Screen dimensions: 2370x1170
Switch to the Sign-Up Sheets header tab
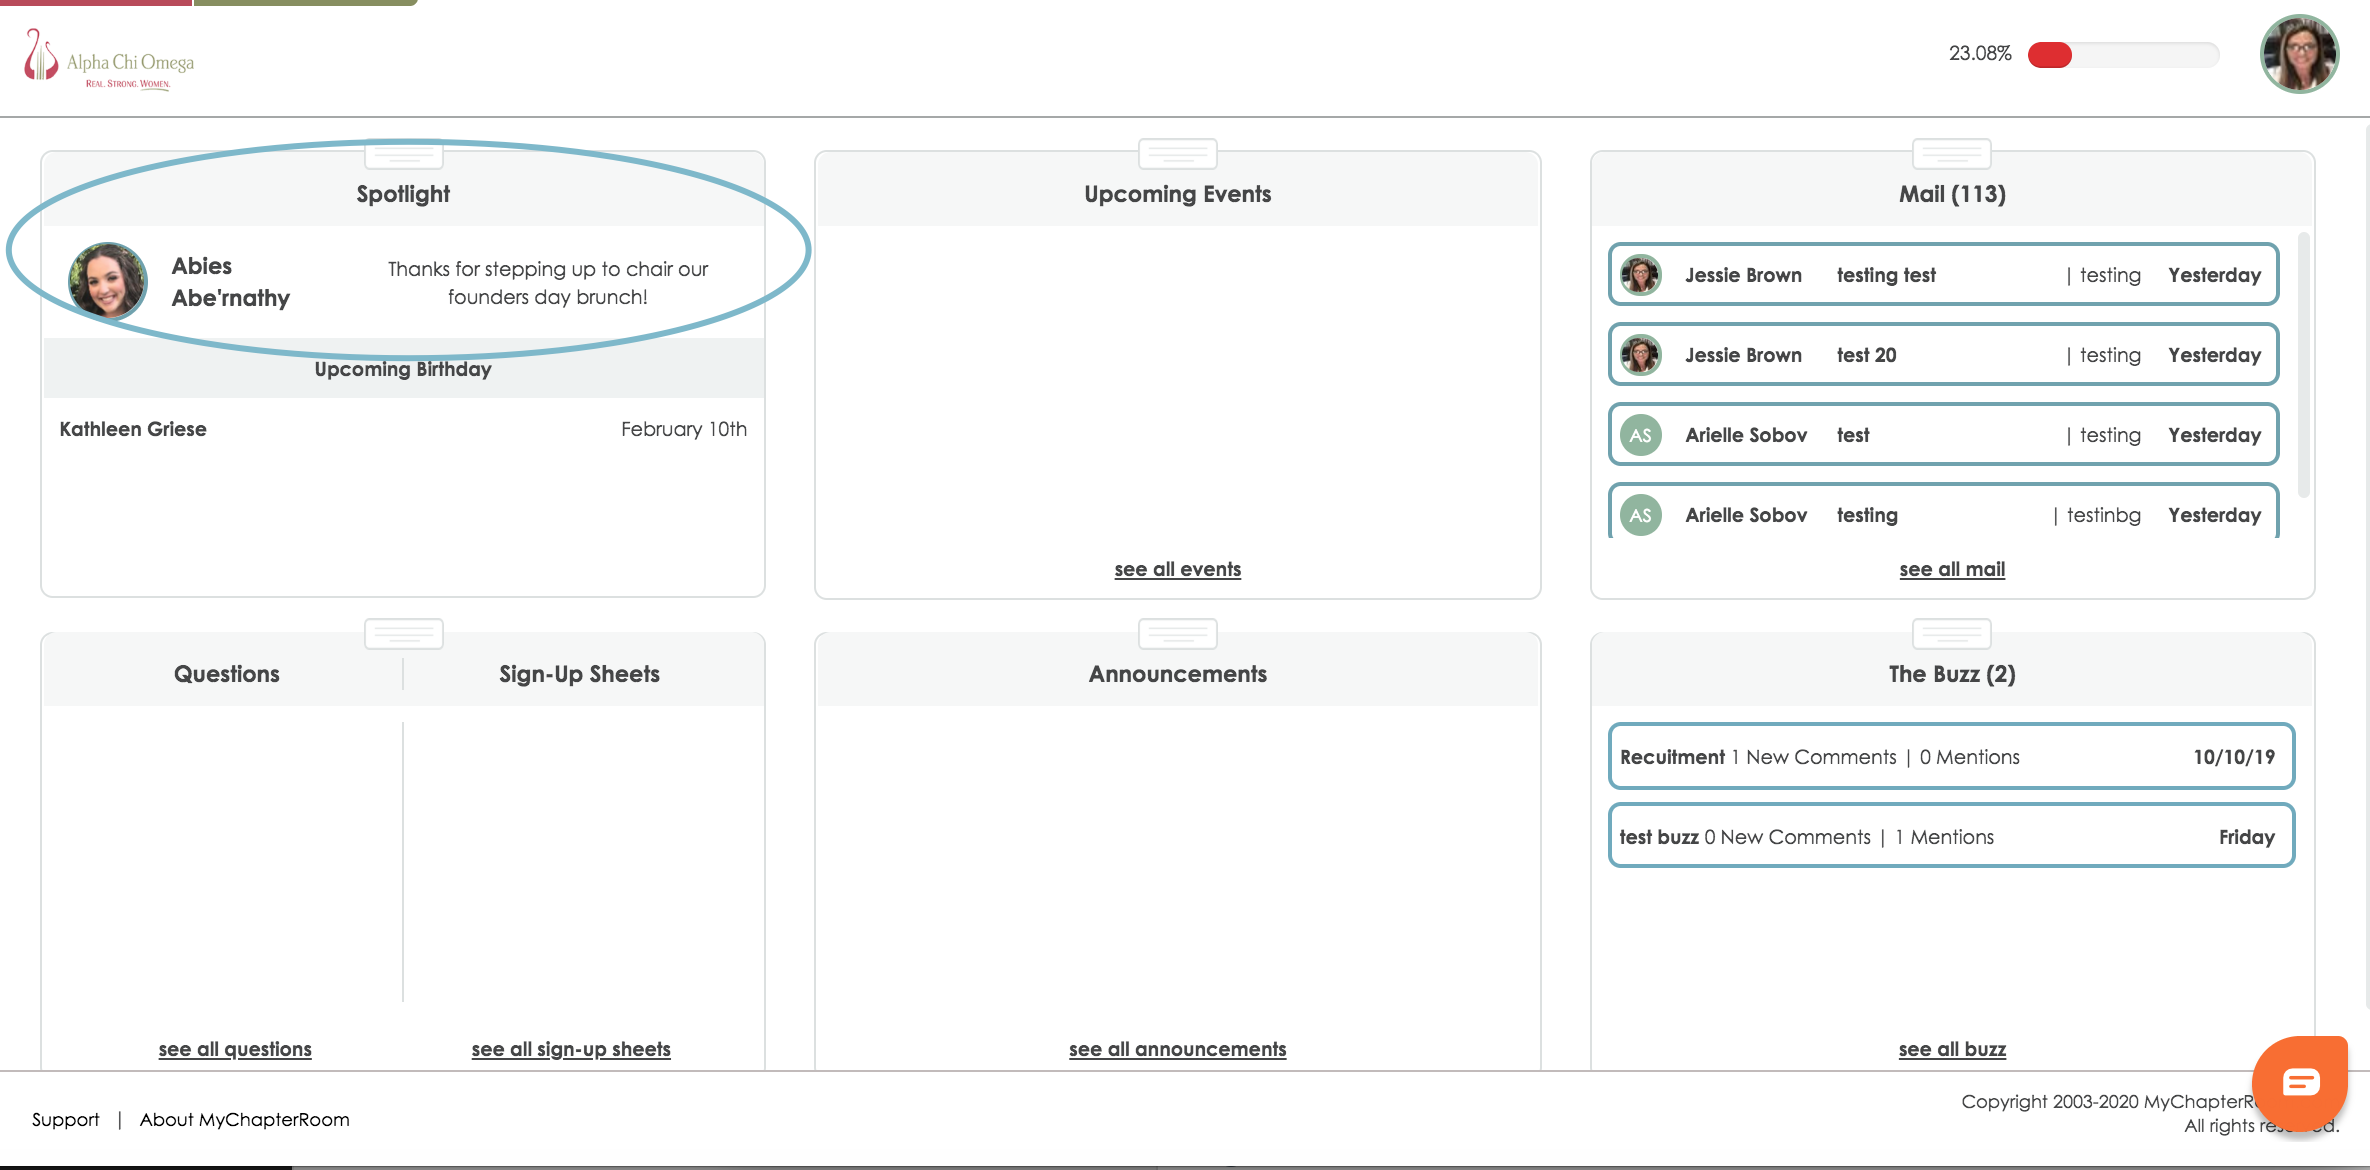pos(579,674)
